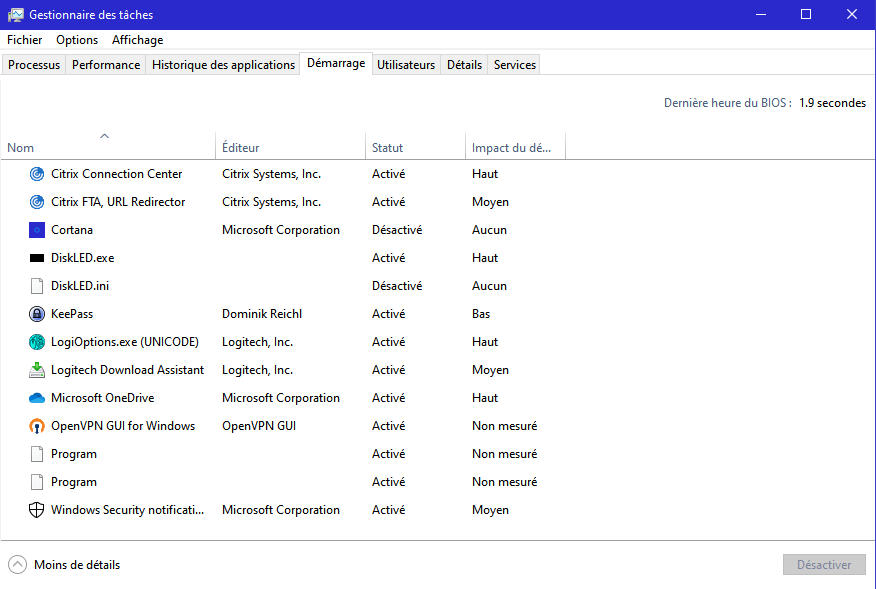The width and height of the screenshot is (876, 589).
Task: Click the Logitech Download Assistant icon
Action: (37, 370)
